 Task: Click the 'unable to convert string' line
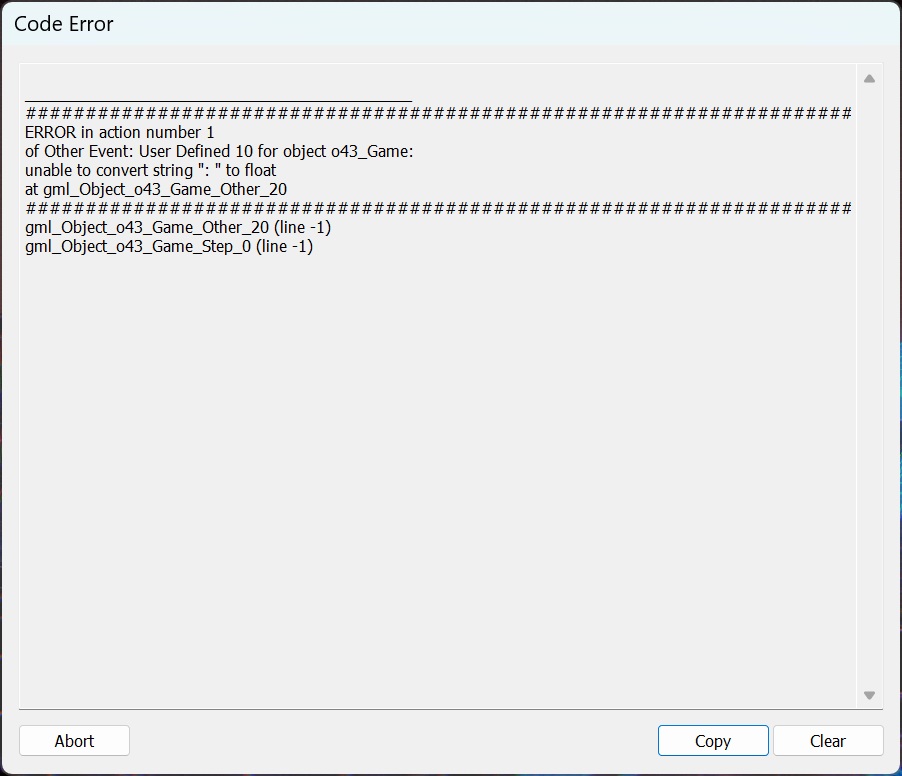point(150,170)
